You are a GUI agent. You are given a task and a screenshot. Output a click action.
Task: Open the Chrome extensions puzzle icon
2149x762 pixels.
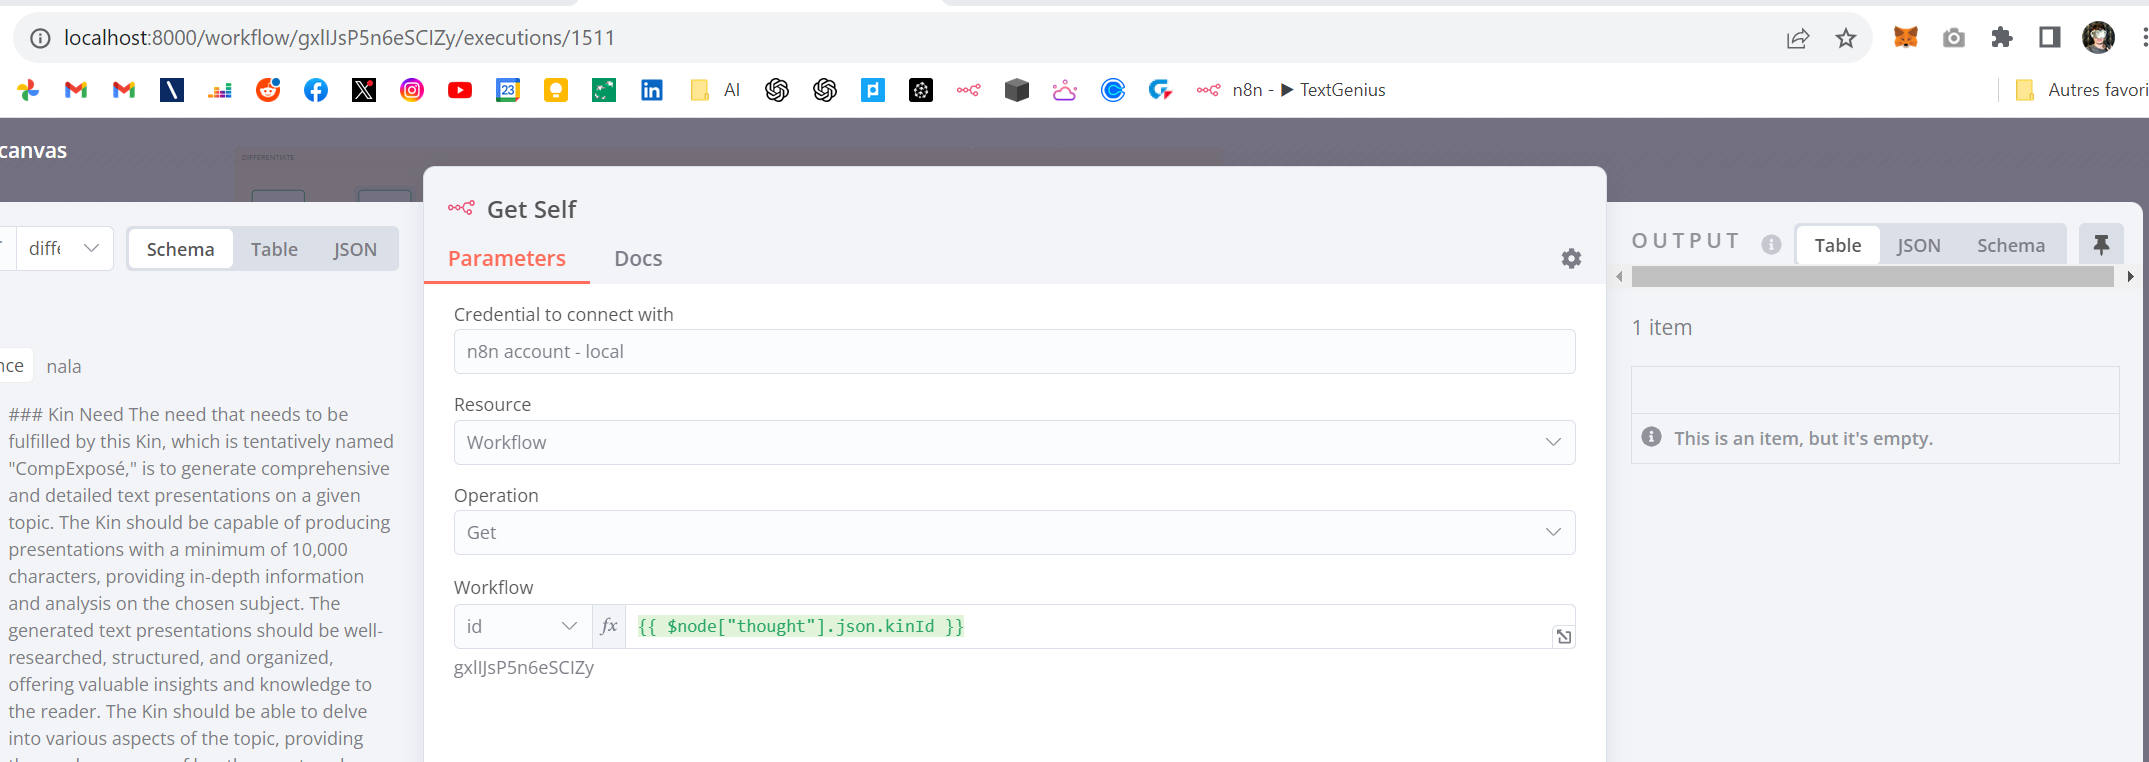click(2001, 38)
